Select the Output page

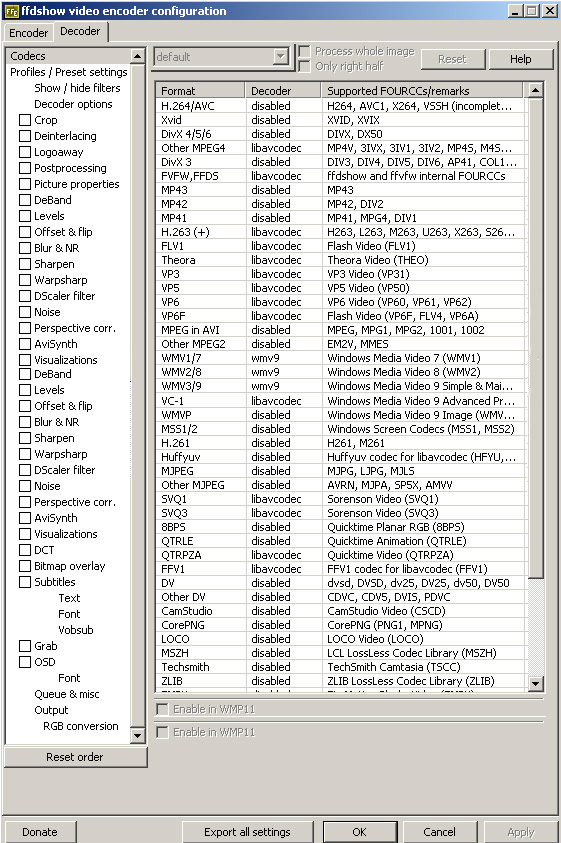(51, 710)
